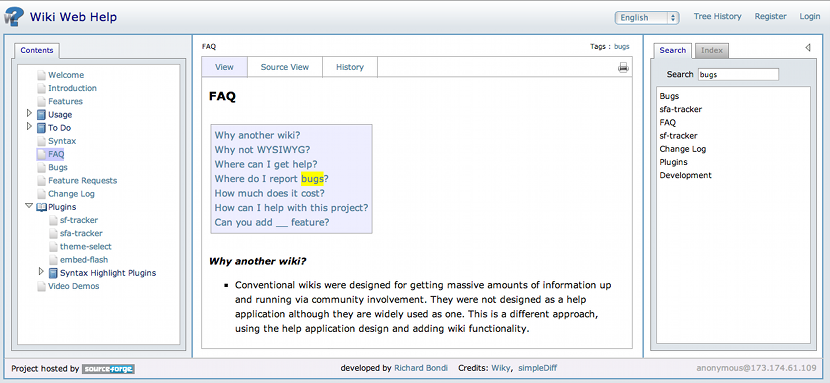The width and height of the screenshot is (830, 383).
Task: Expand the Syntax Highlight Plugins node
Action: click(x=41, y=272)
